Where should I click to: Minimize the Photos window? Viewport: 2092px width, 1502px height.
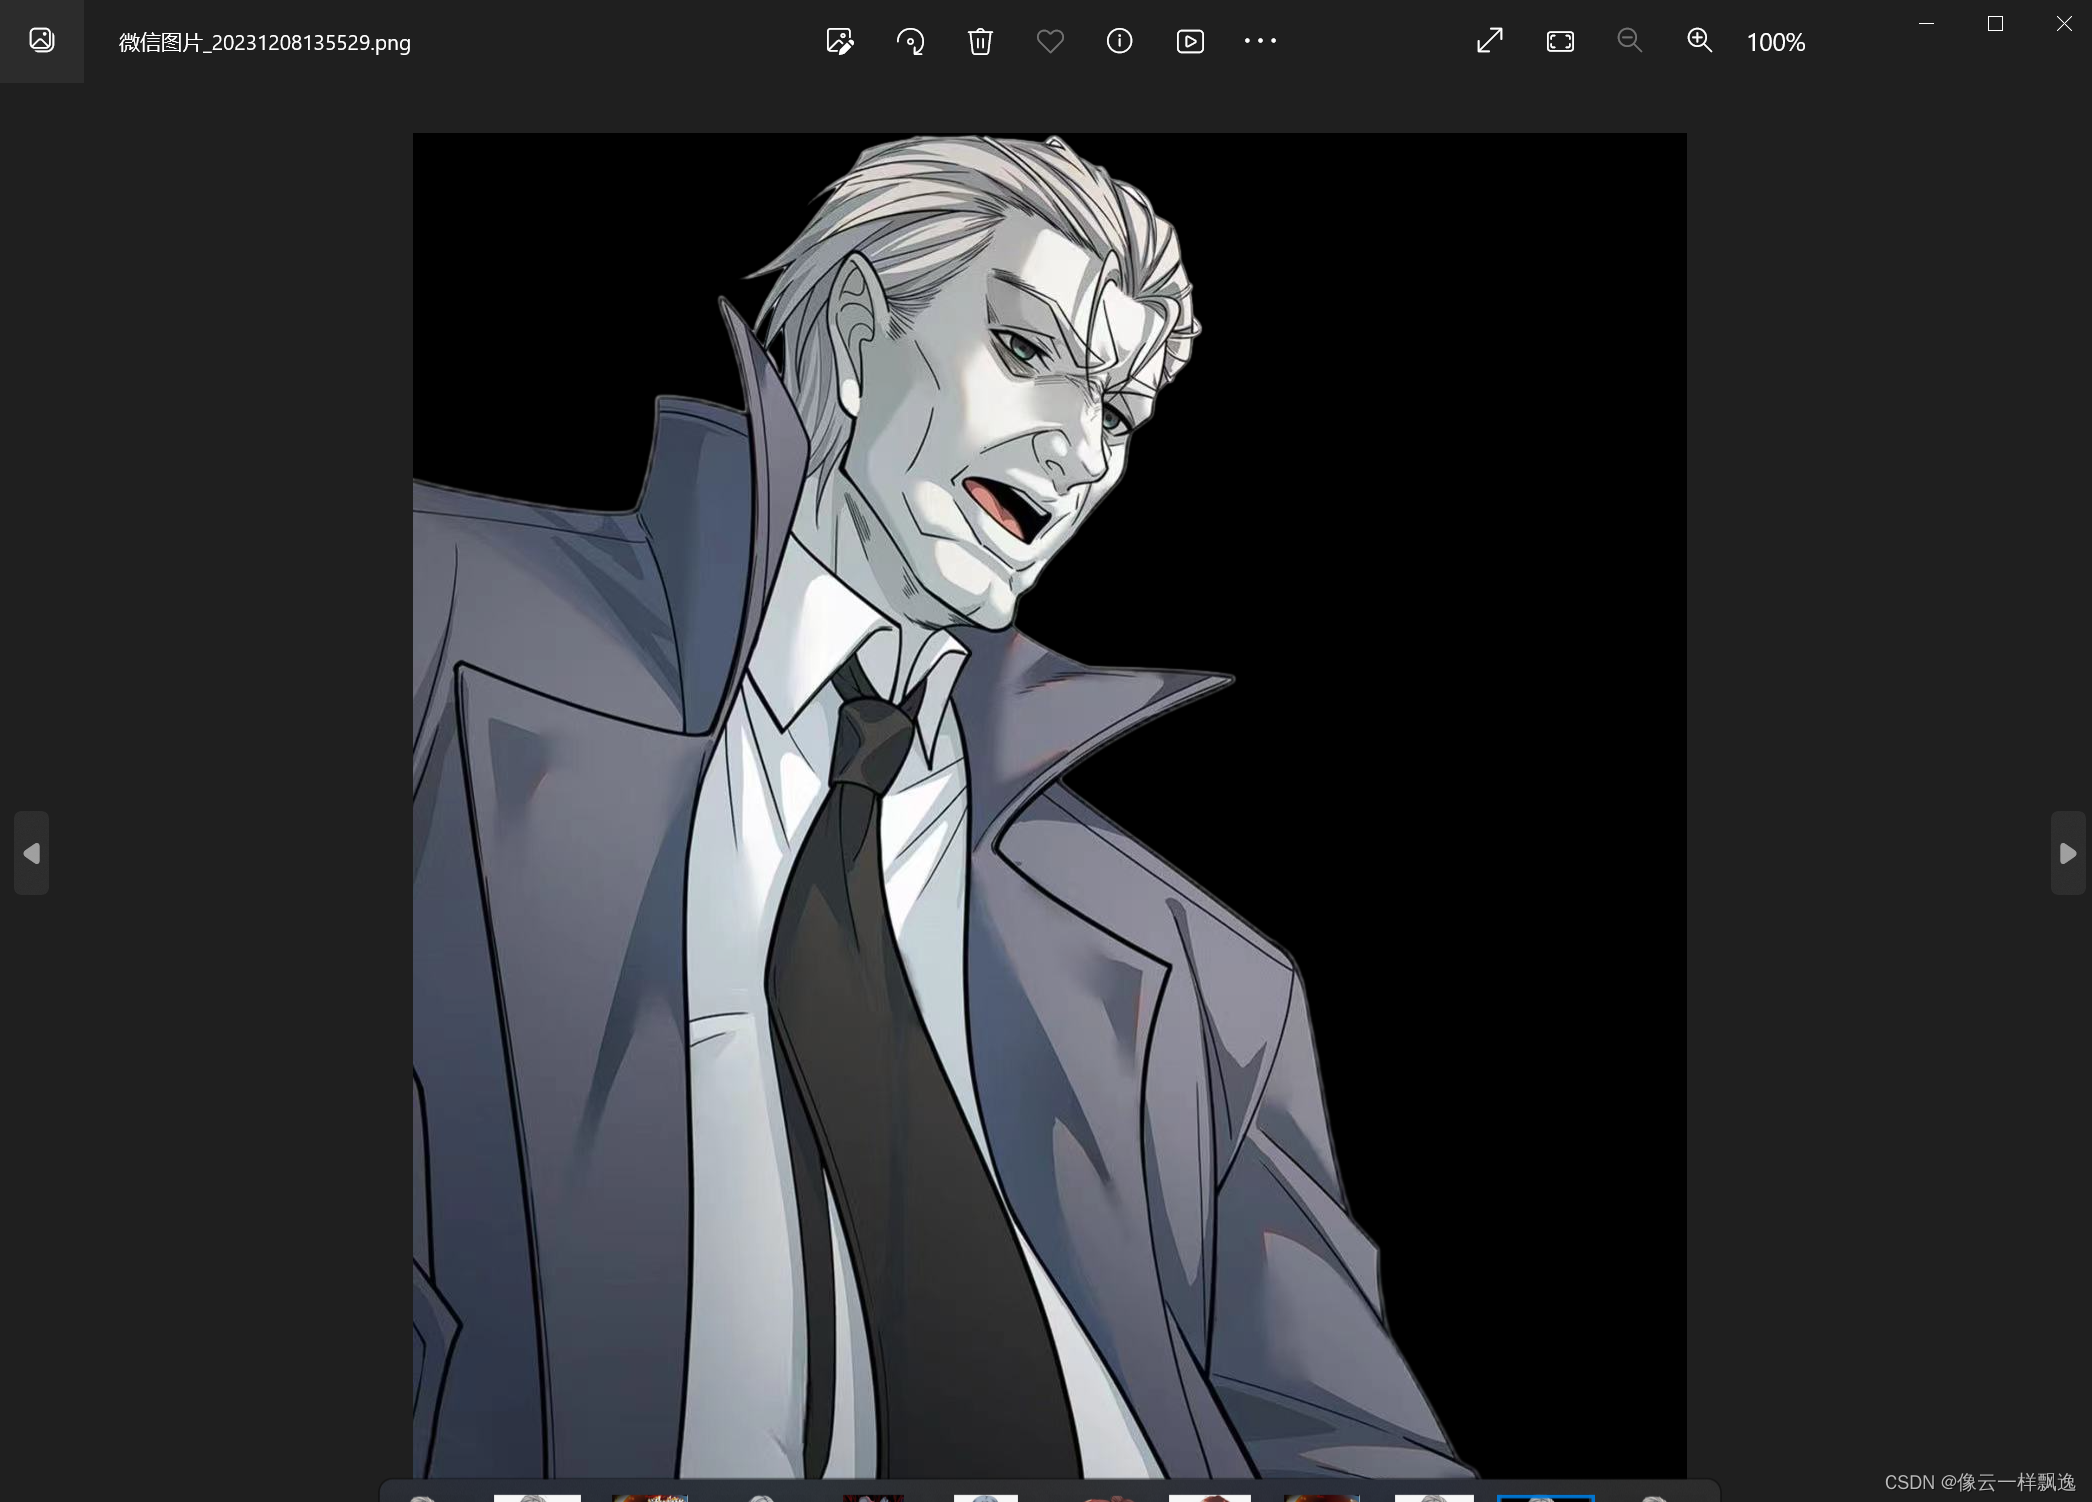click(x=1926, y=23)
